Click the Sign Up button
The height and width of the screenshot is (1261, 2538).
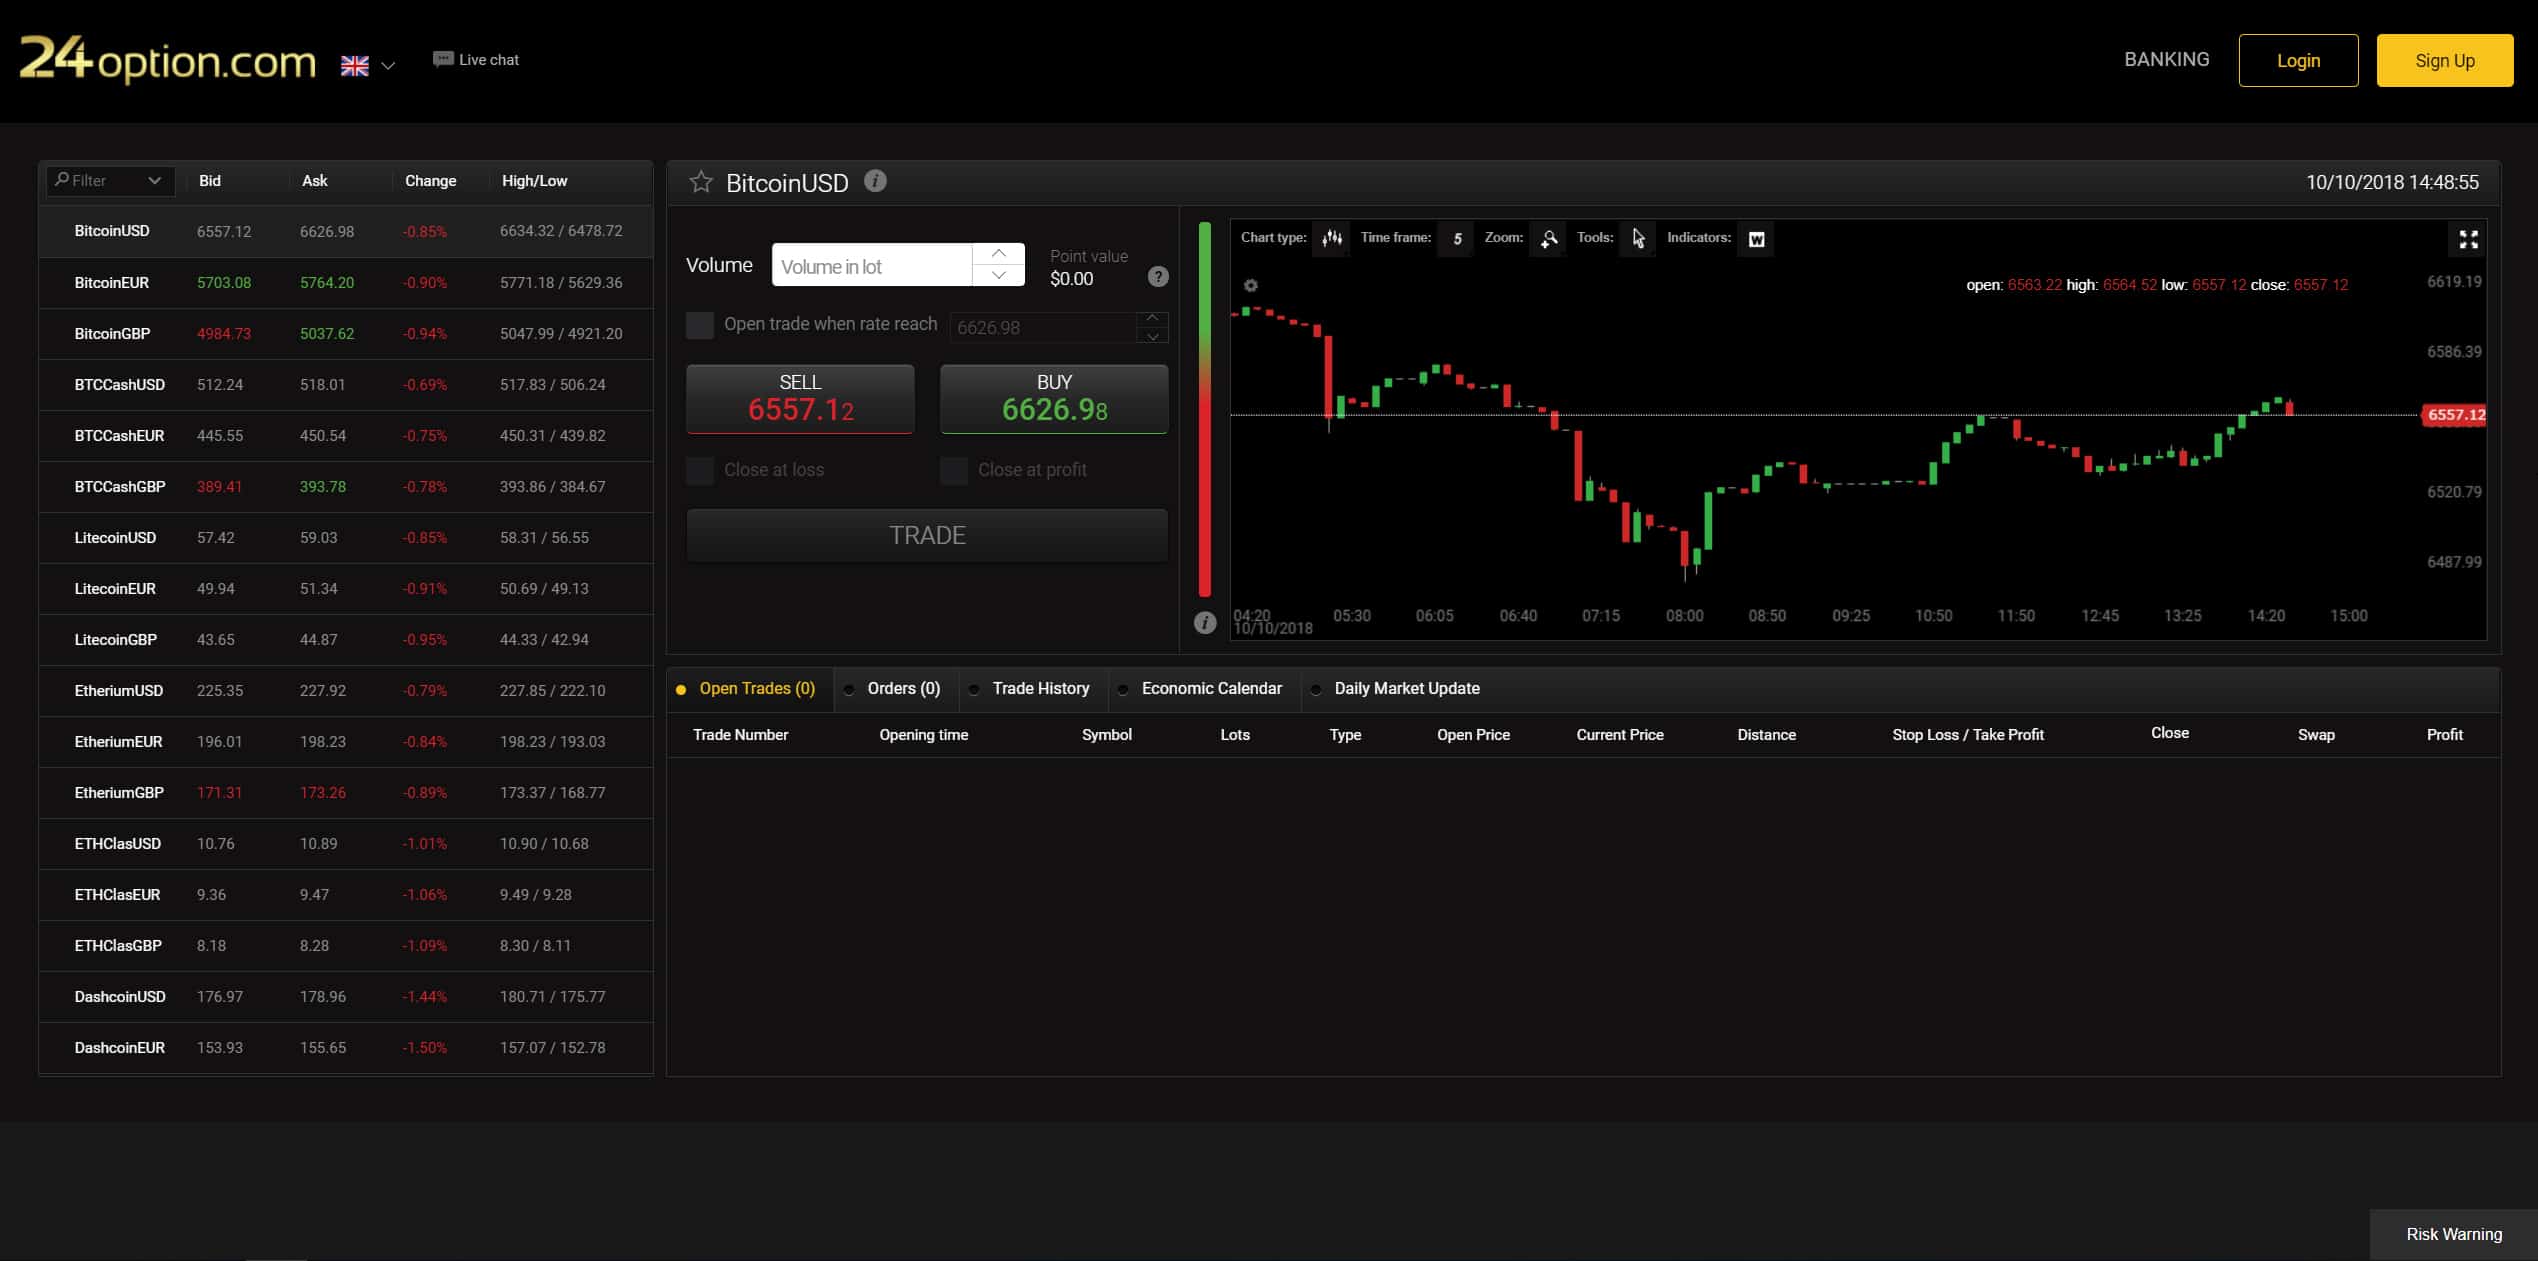pyautogui.click(x=2445, y=60)
